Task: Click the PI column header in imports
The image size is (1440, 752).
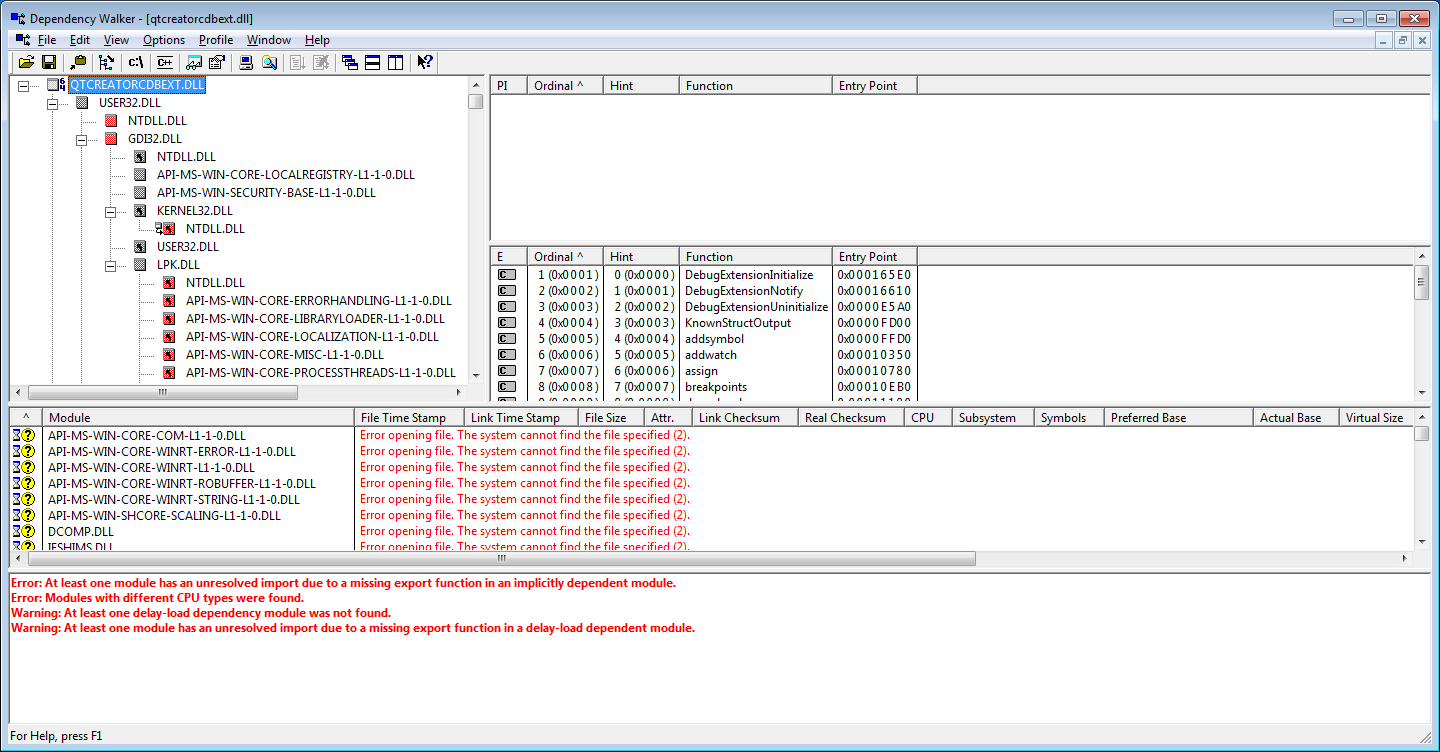Action: pyautogui.click(x=508, y=86)
